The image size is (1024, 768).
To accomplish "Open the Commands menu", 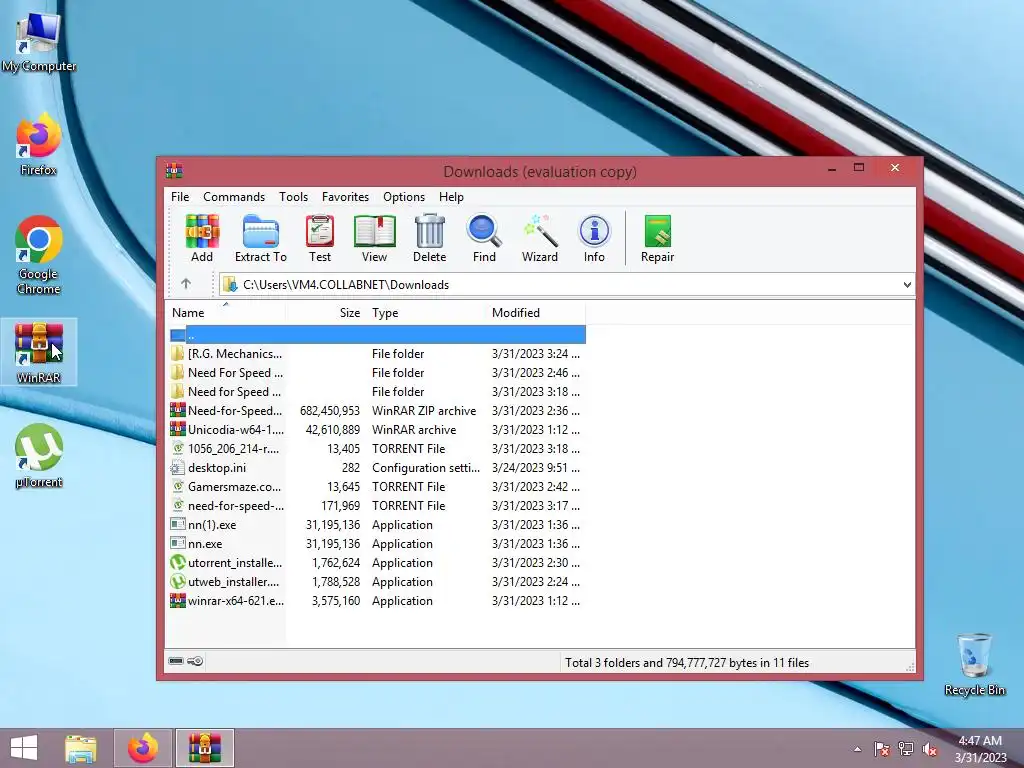I will coord(234,197).
